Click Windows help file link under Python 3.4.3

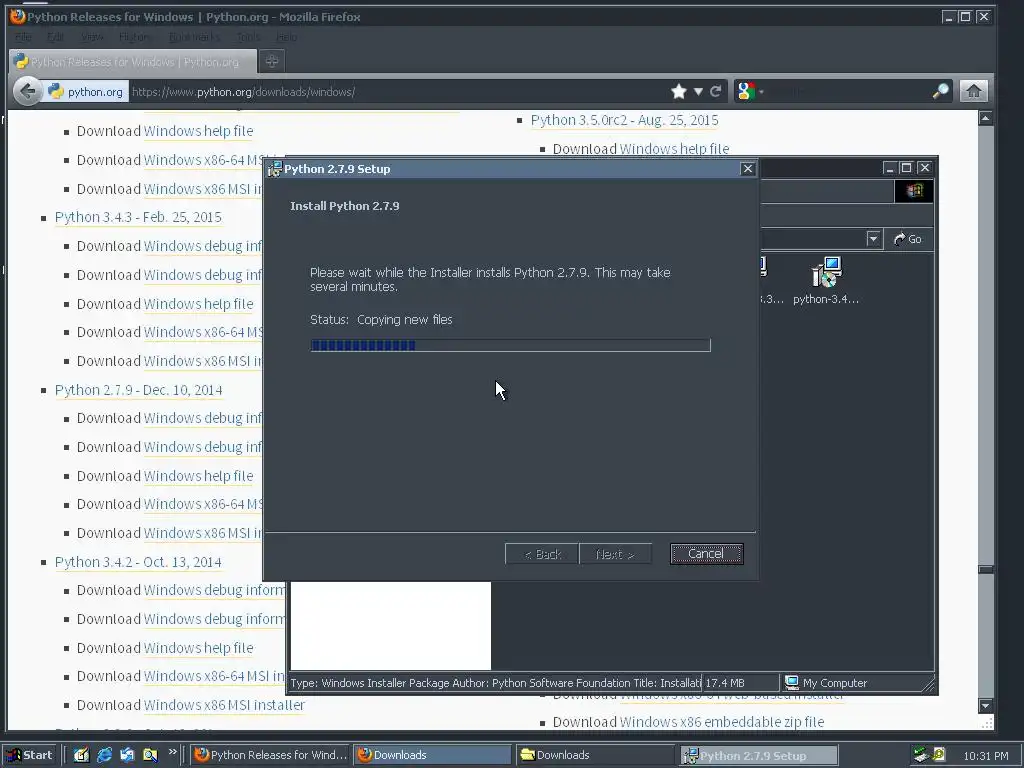click(x=199, y=304)
